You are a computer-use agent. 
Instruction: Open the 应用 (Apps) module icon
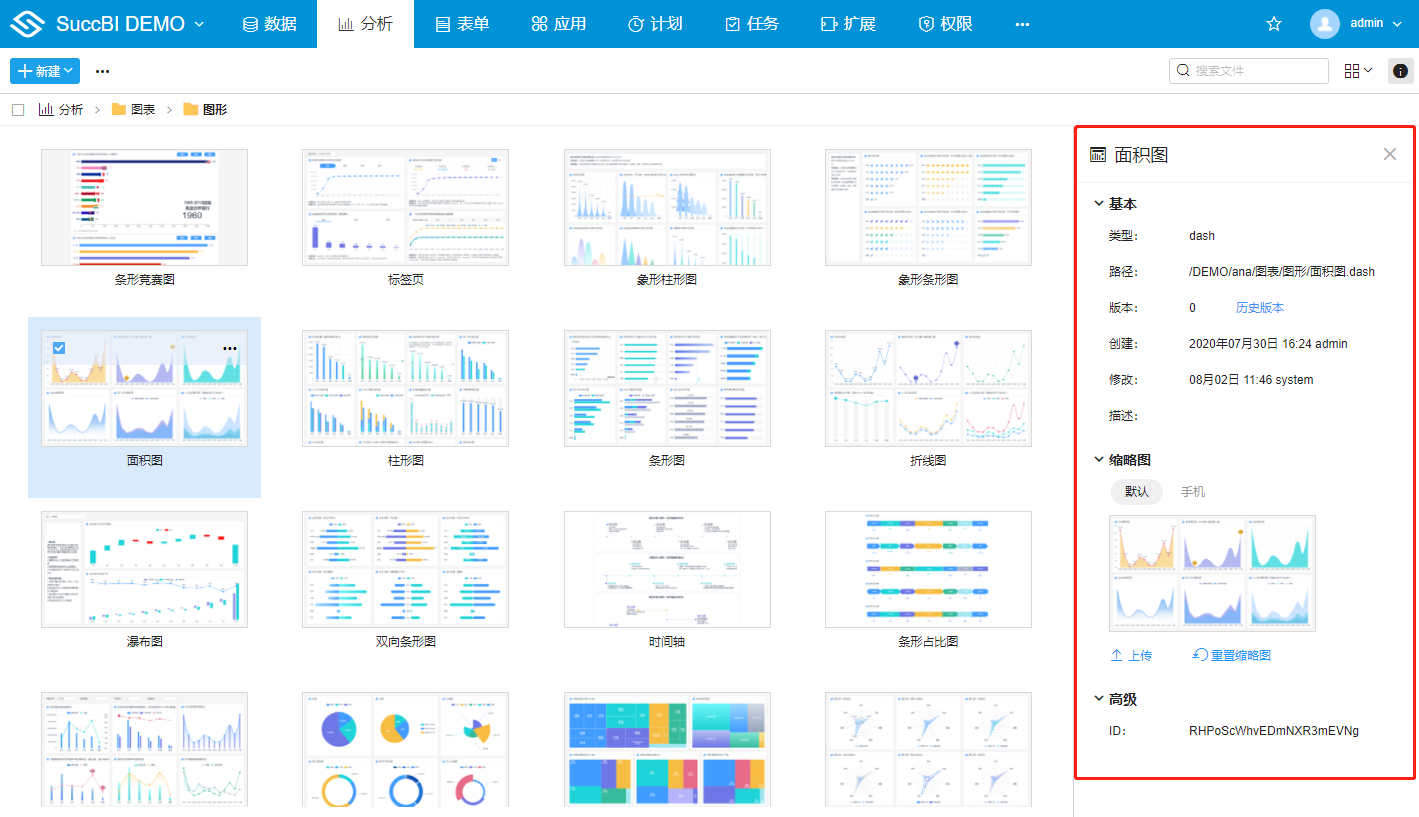[x=537, y=23]
